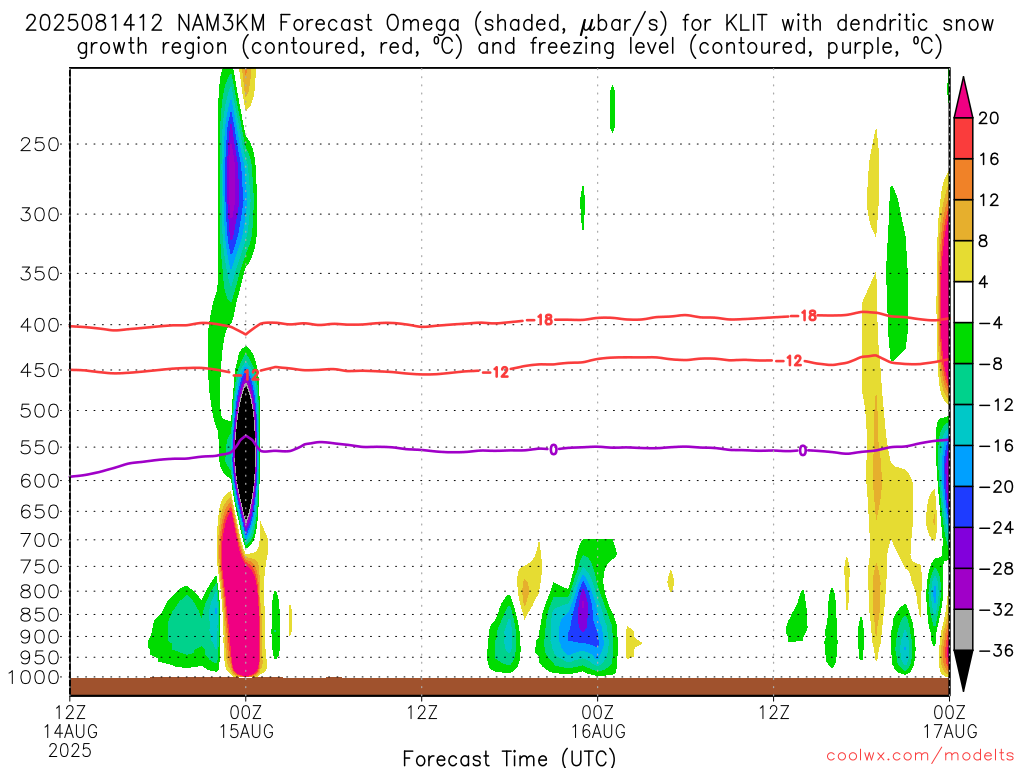
Task: Click the colorbar label '-32'
Action: 996,609
